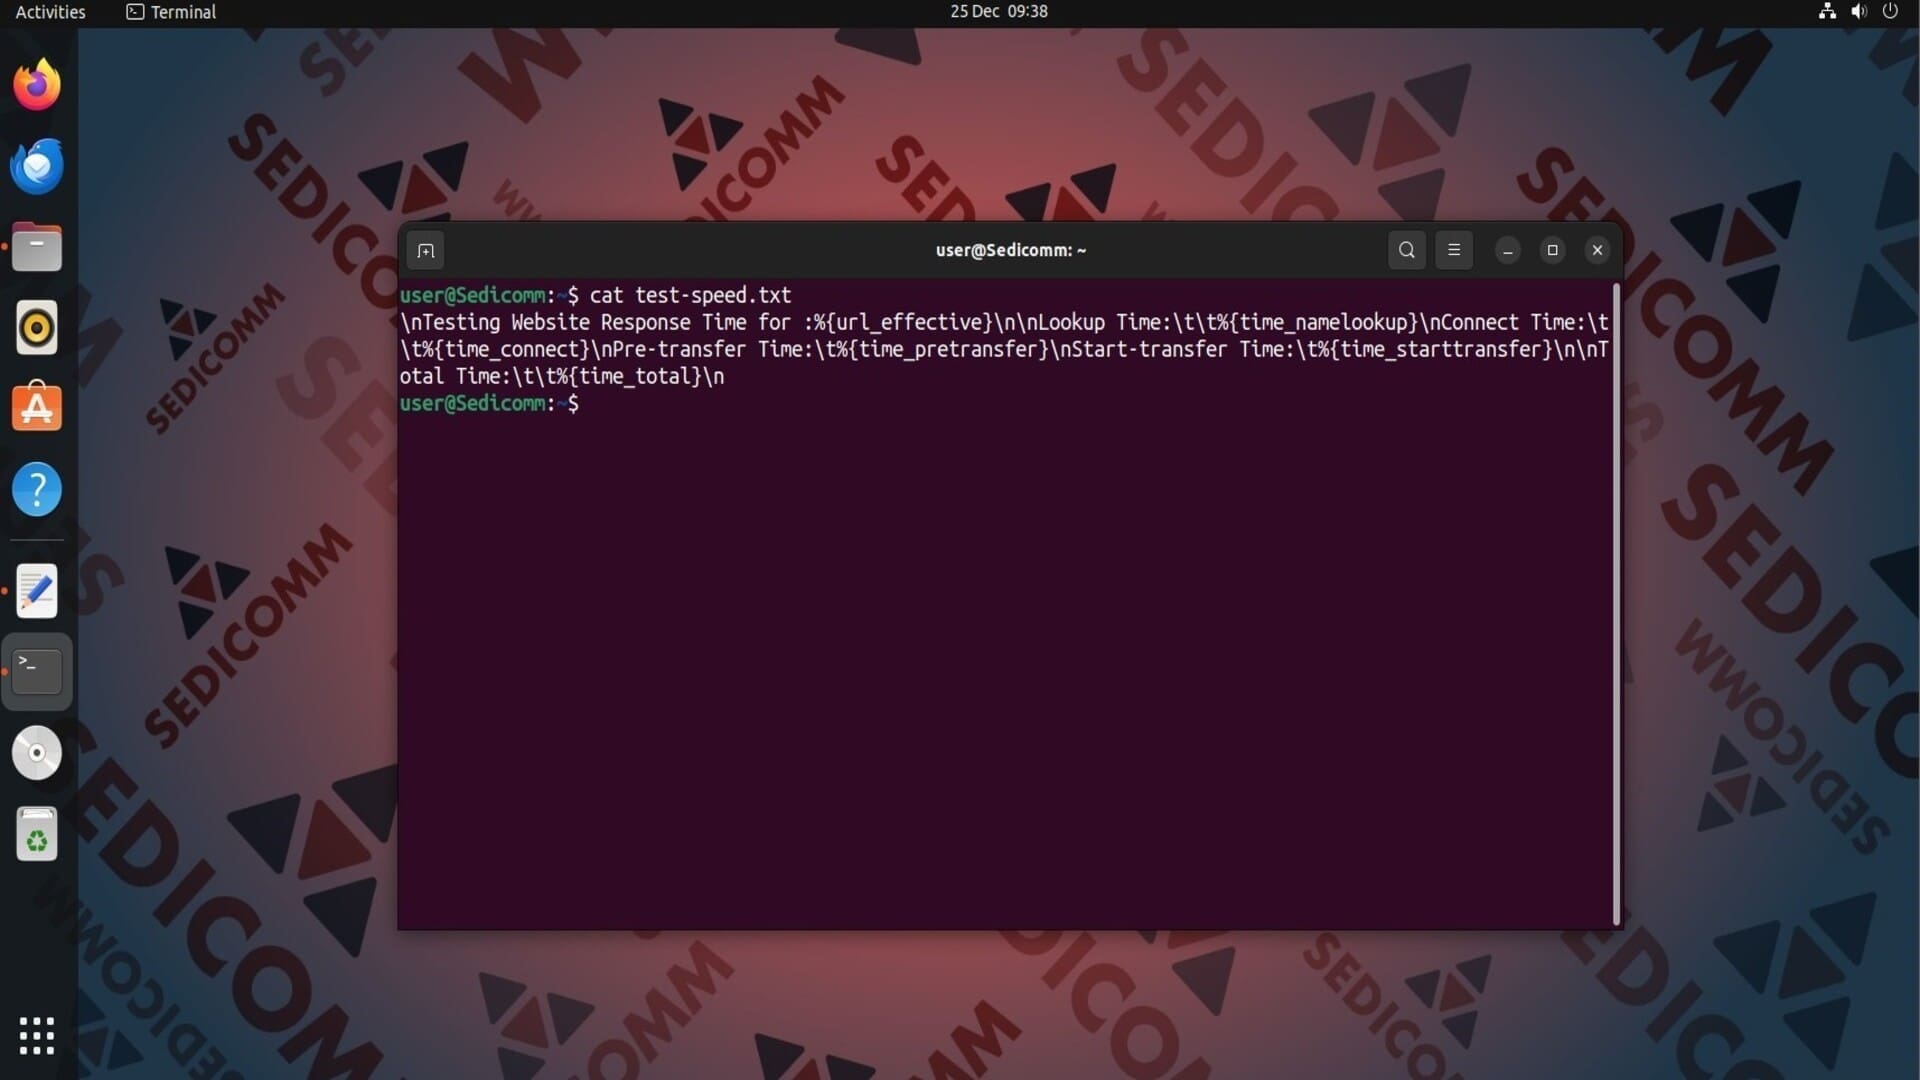Click the volume icon in system tray
This screenshot has height=1080, width=1920.
click(x=1858, y=12)
